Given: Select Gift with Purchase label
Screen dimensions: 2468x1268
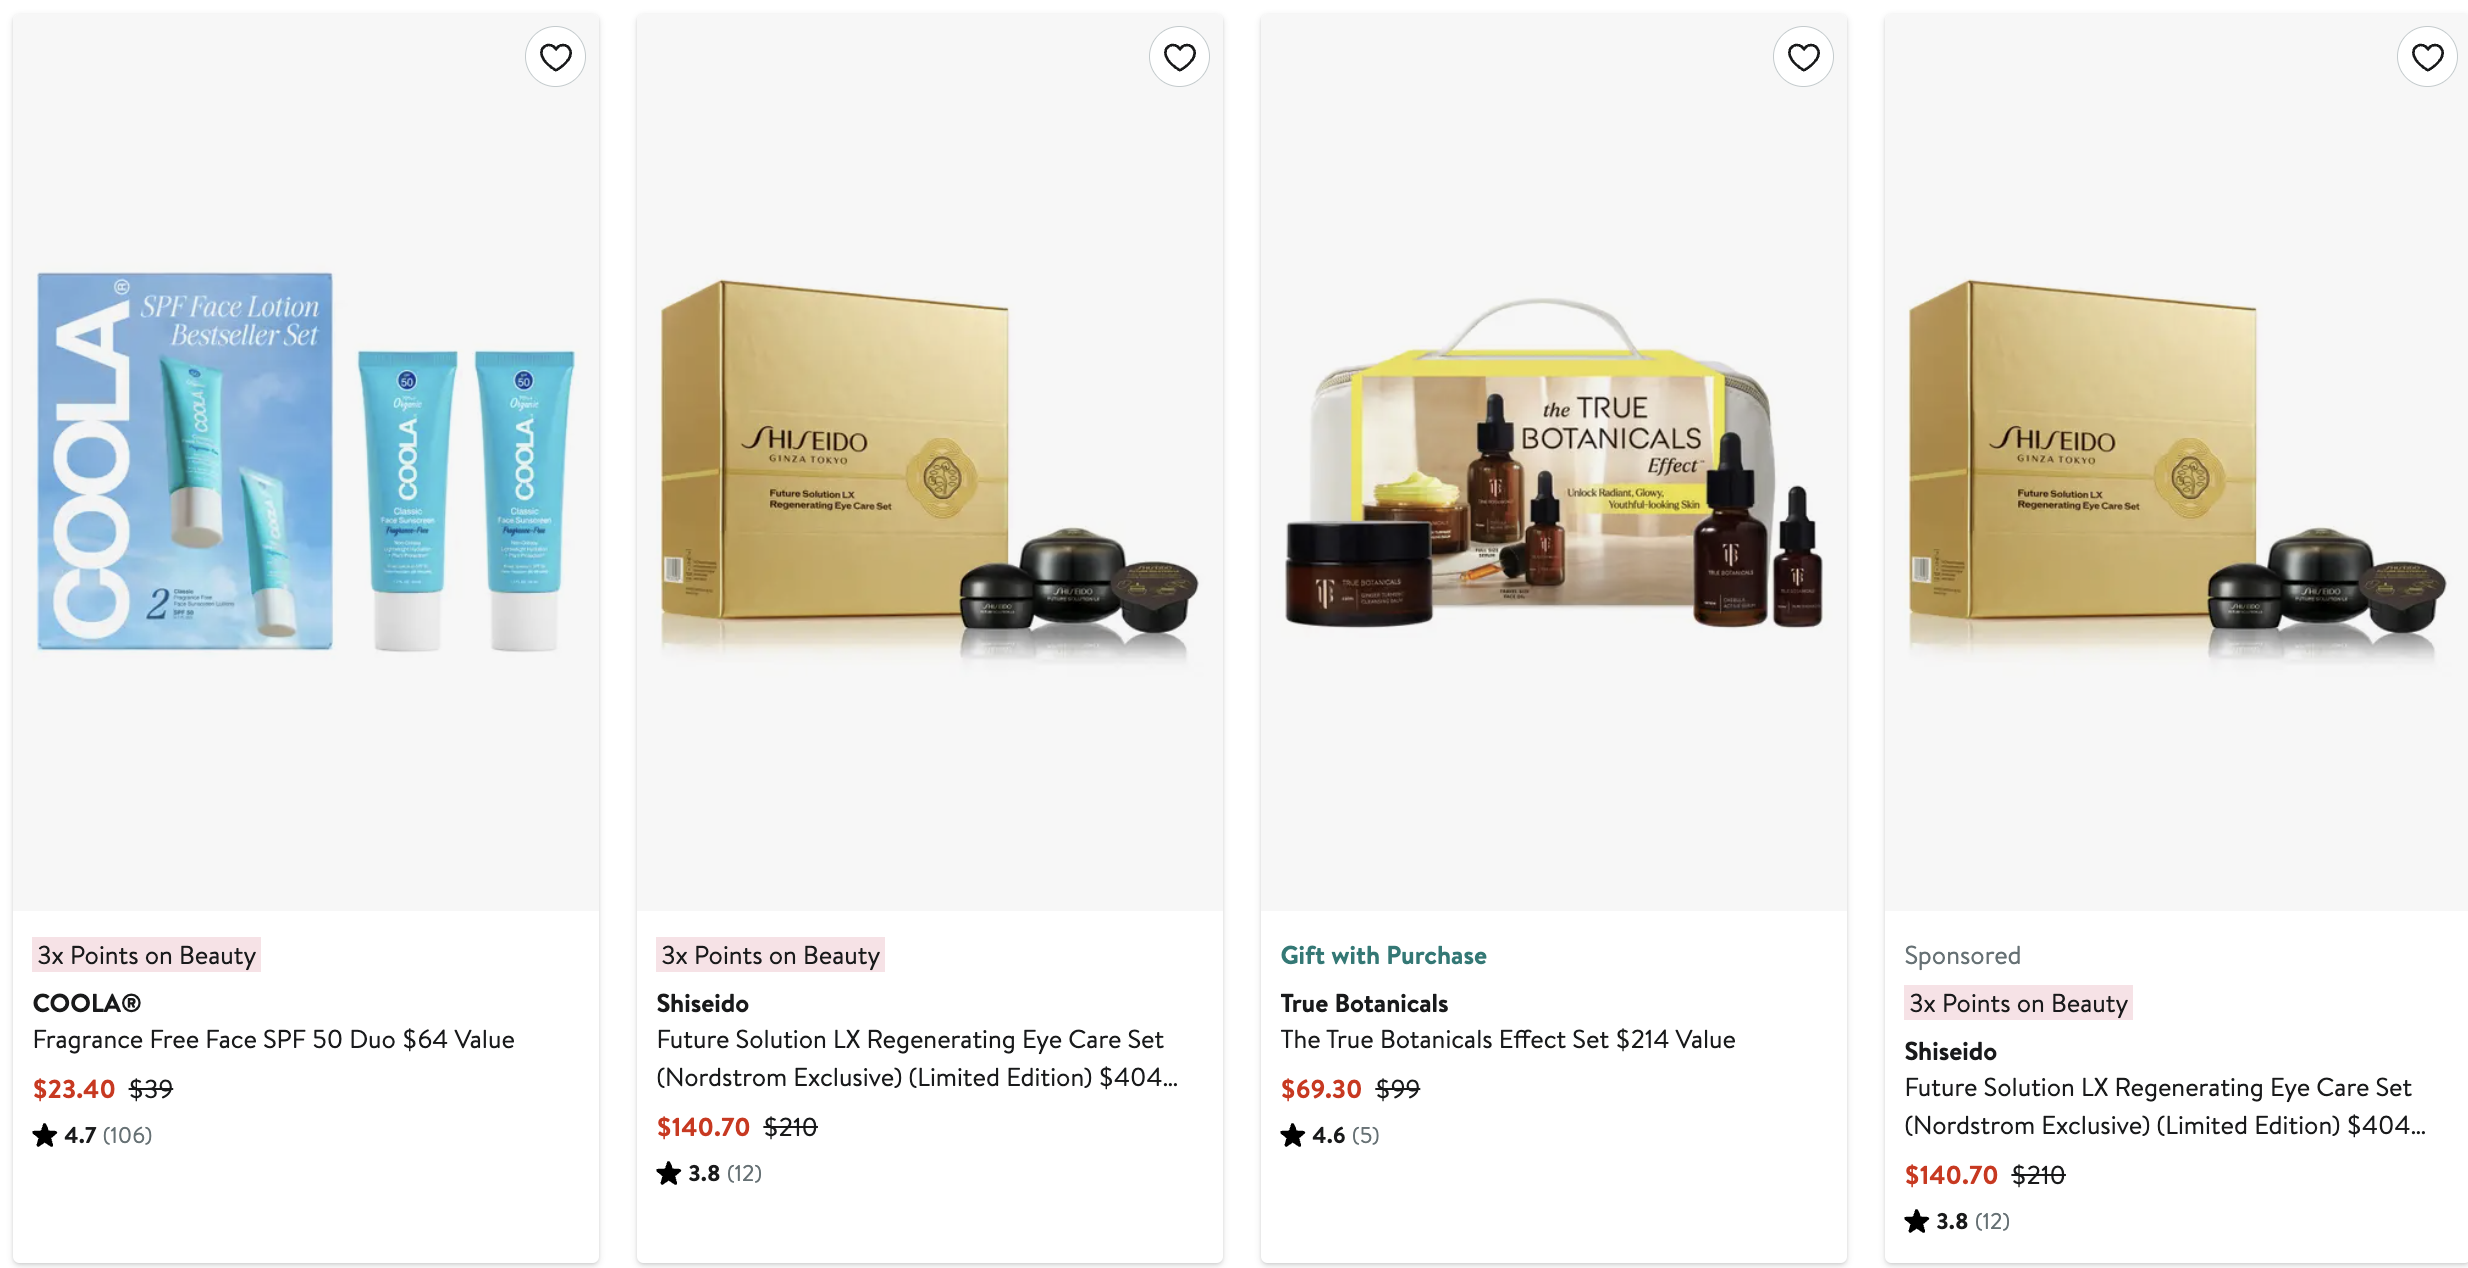Looking at the screenshot, I should coord(1383,955).
